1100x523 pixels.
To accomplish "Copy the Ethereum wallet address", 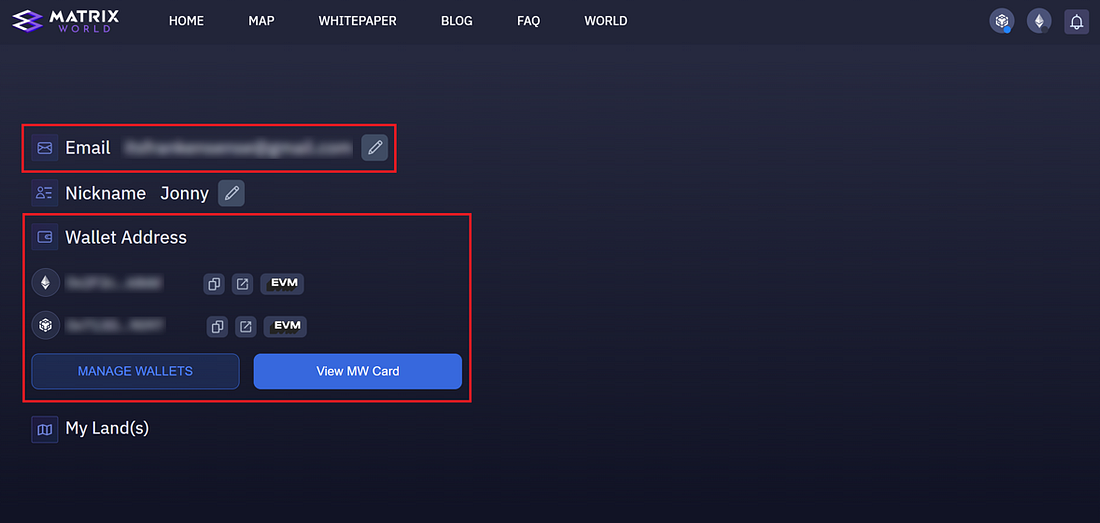I will pos(214,284).
